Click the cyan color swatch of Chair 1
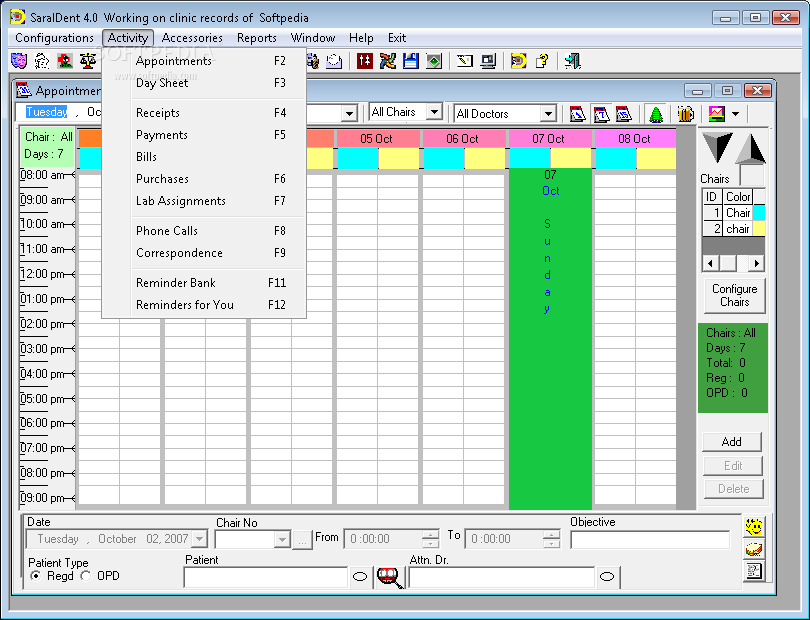The image size is (810, 620). point(759,213)
